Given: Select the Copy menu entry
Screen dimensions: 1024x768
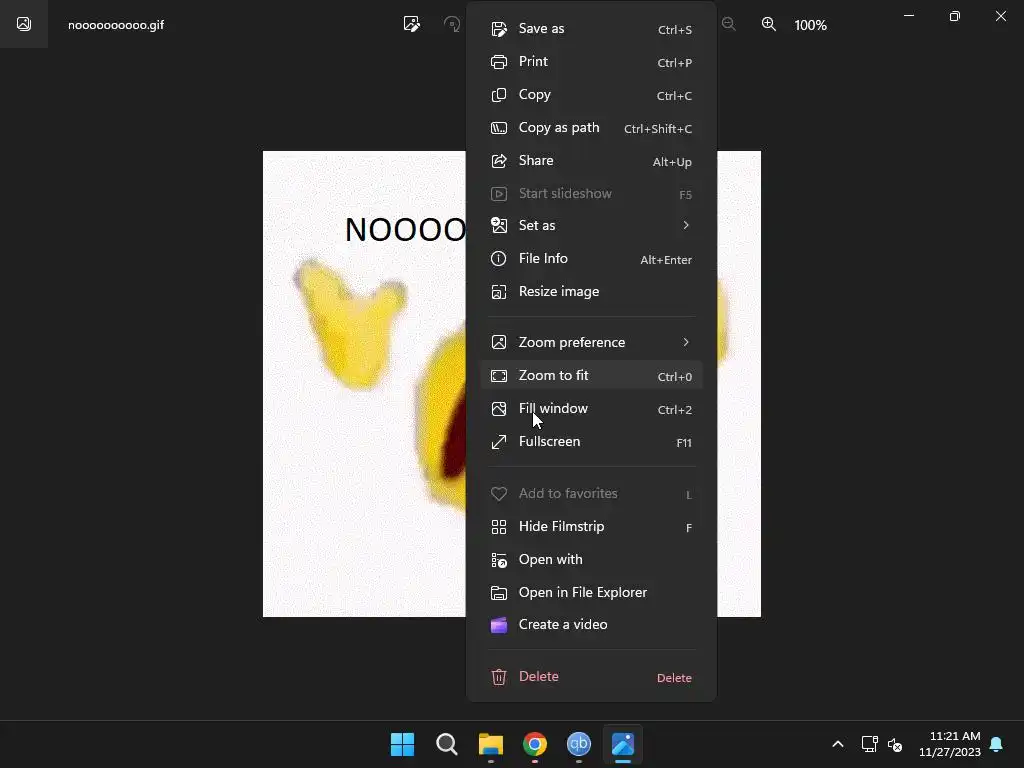Looking at the screenshot, I should [x=591, y=95].
